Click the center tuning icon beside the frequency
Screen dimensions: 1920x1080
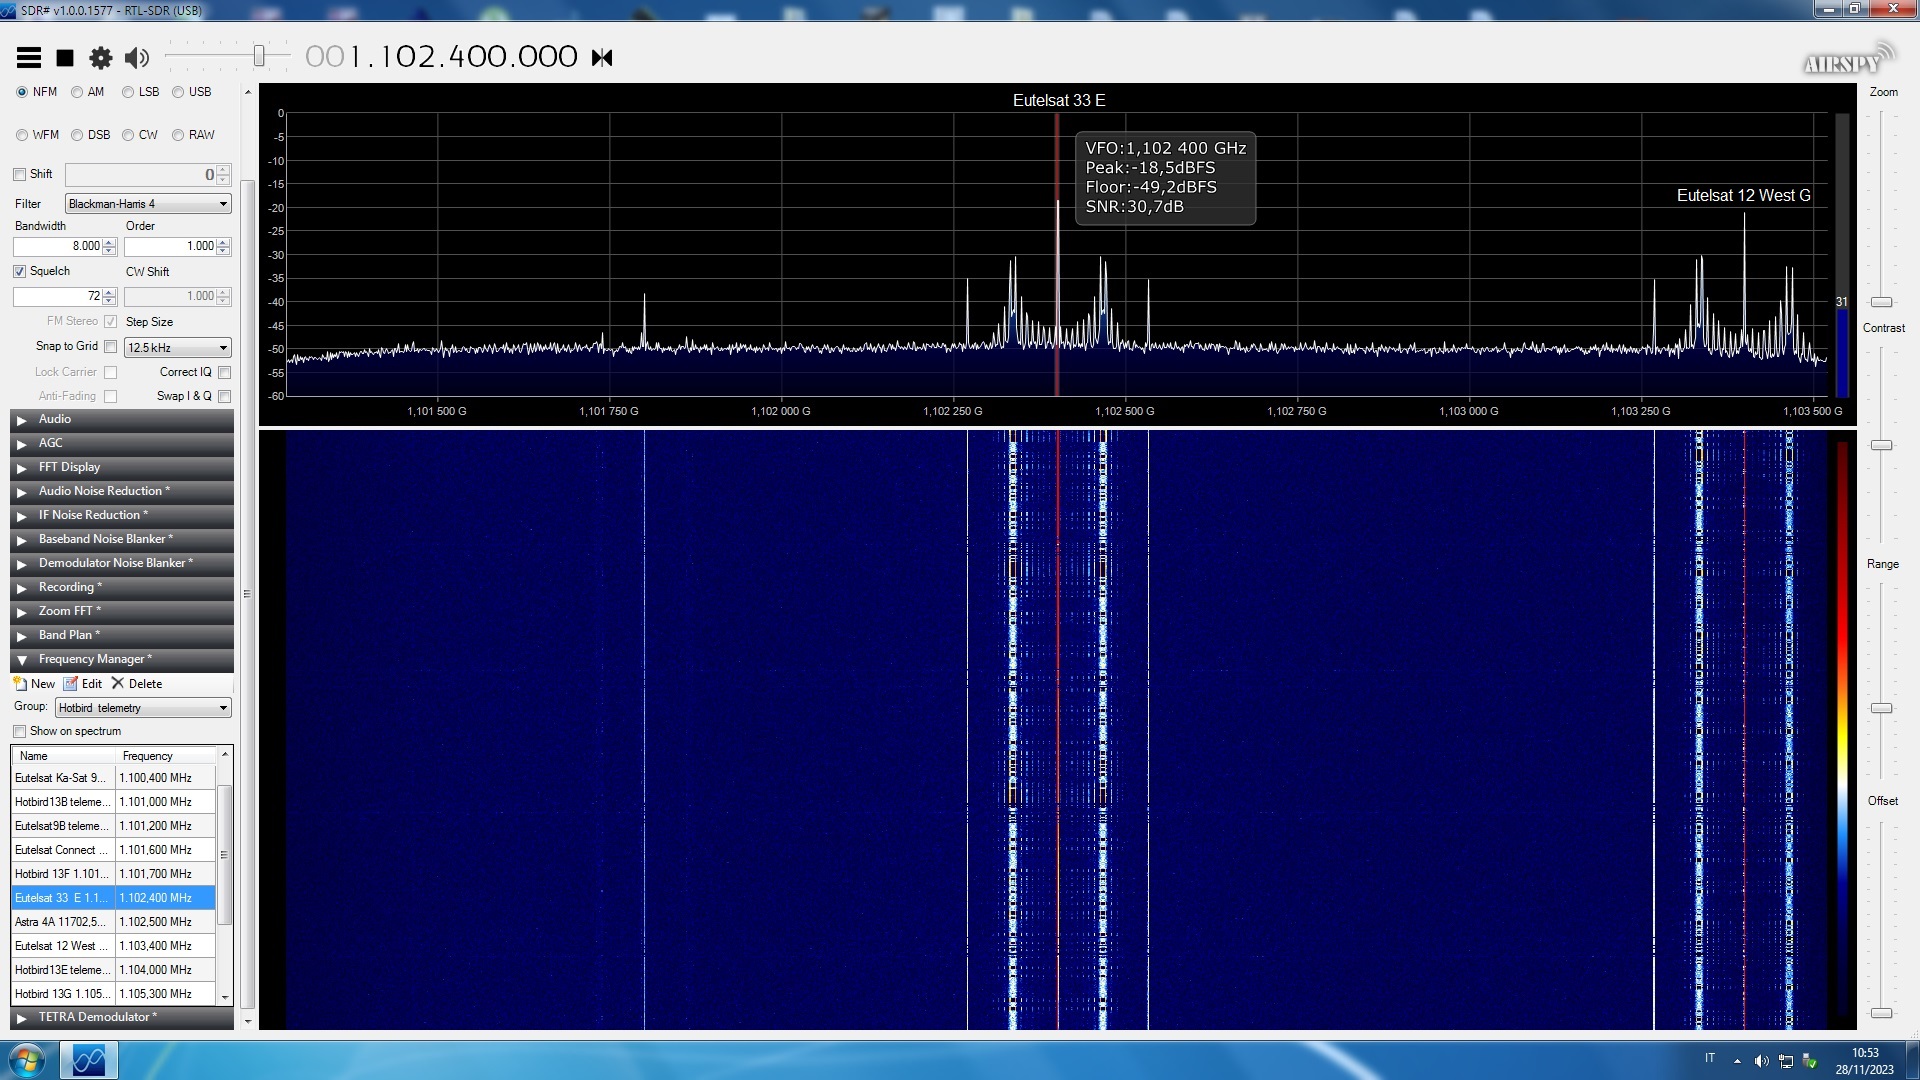tap(602, 58)
